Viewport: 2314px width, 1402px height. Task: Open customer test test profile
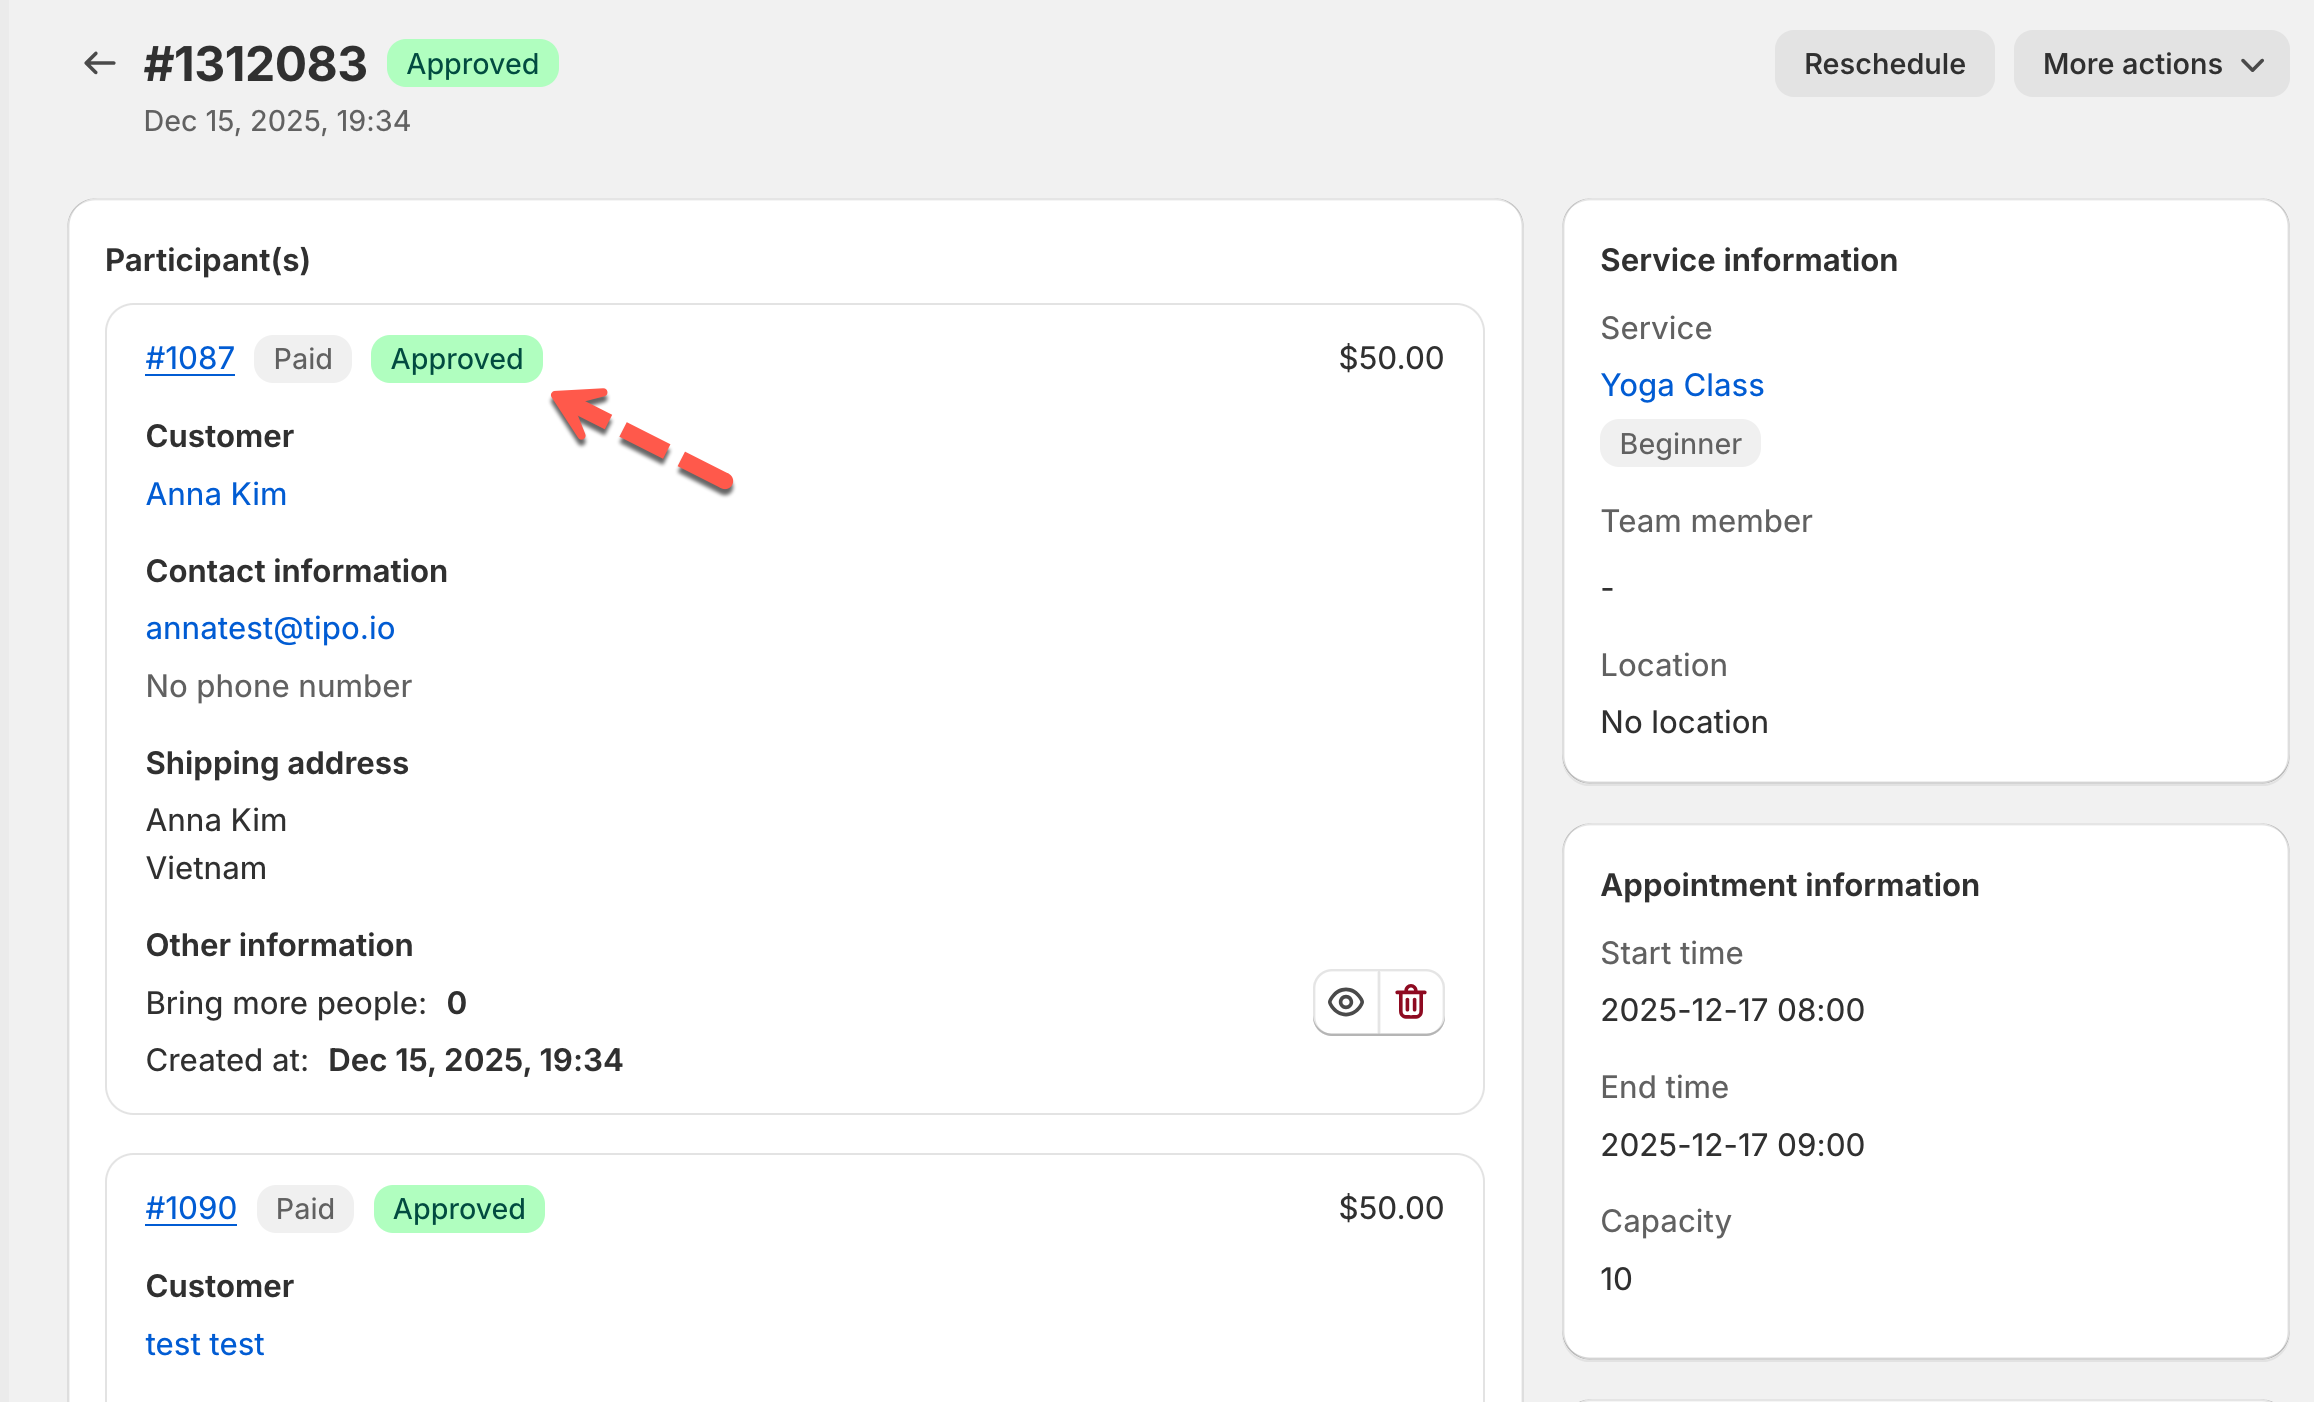tap(205, 1344)
